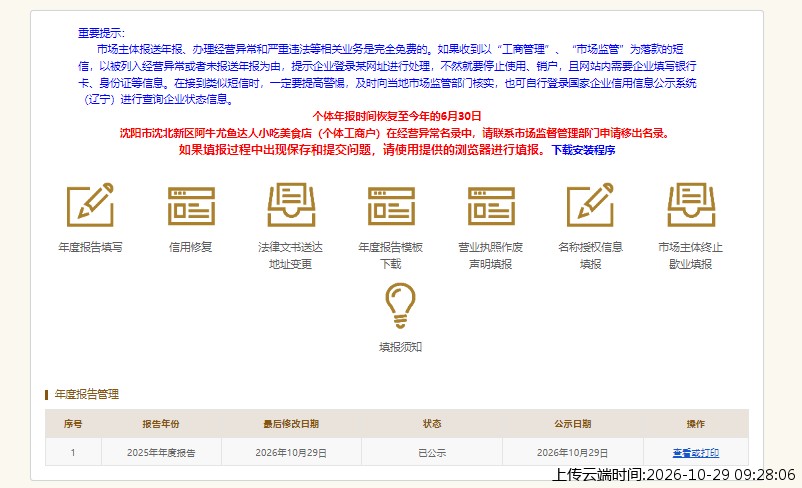Click the row number 1 cell
Viewport: 802px width, 488px height.
[73, 453]
